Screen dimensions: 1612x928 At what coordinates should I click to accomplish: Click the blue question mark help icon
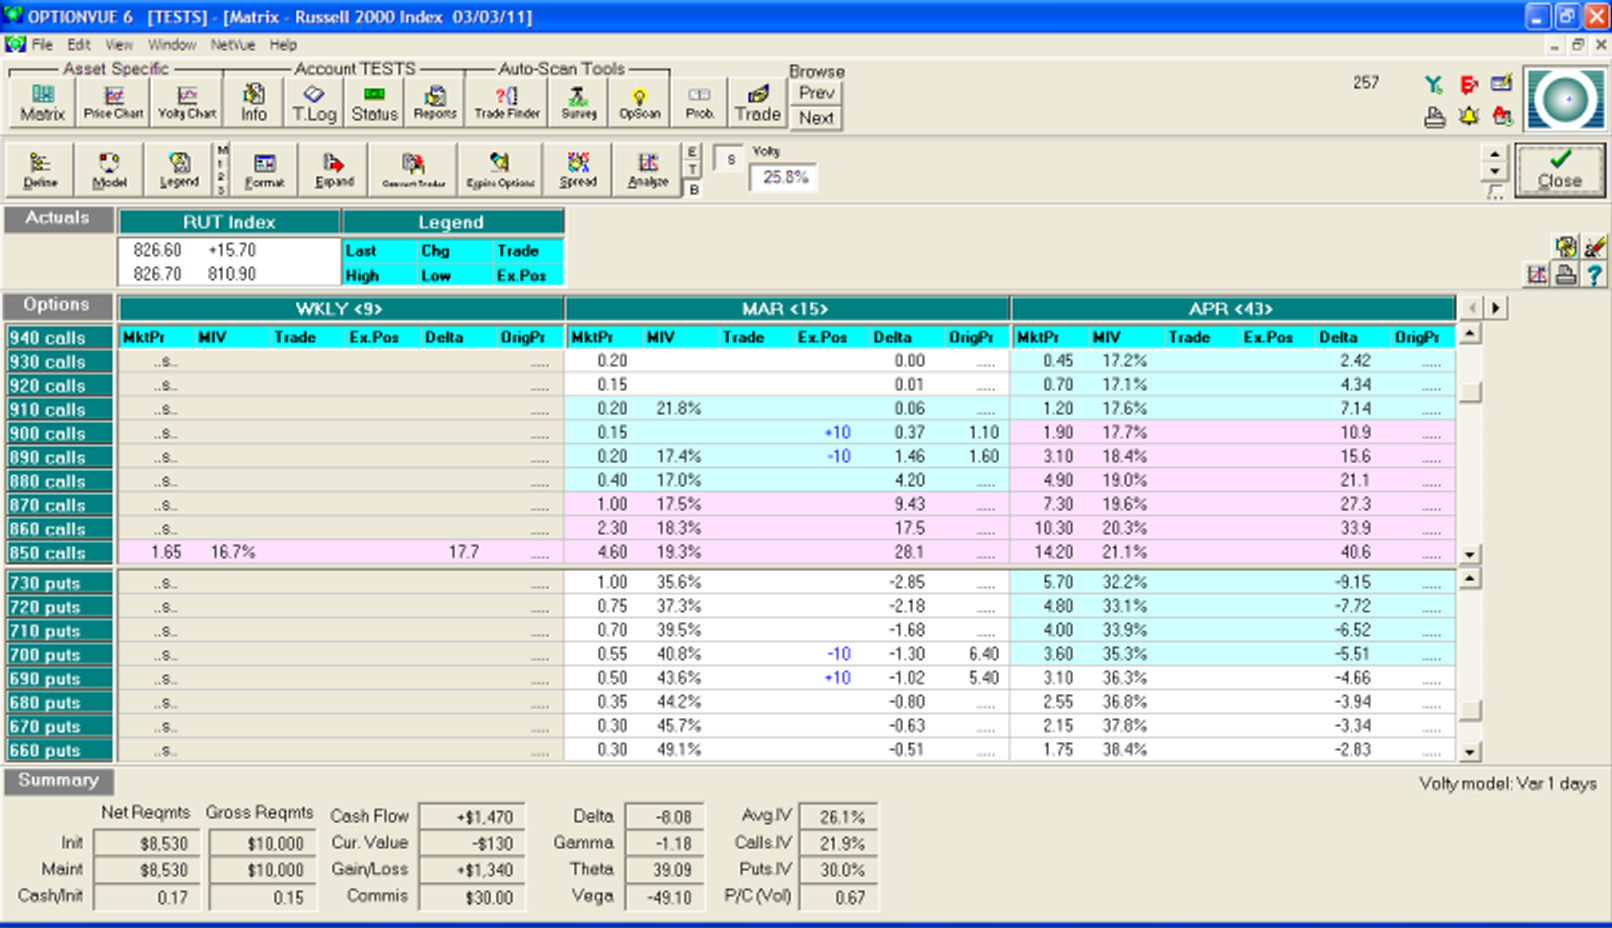(1594, 275)
